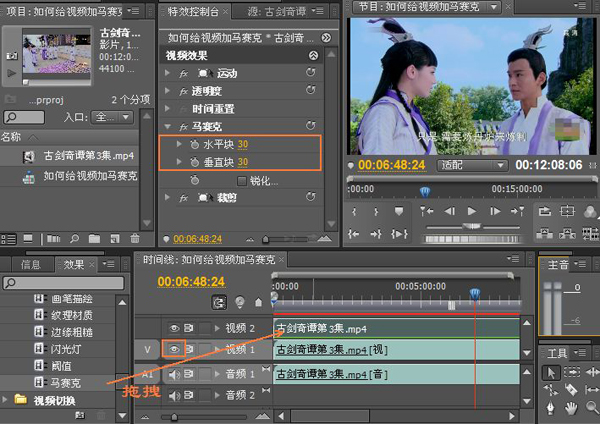
Task: Click the timeline zoom slider handle
Action: pos(174,417)
